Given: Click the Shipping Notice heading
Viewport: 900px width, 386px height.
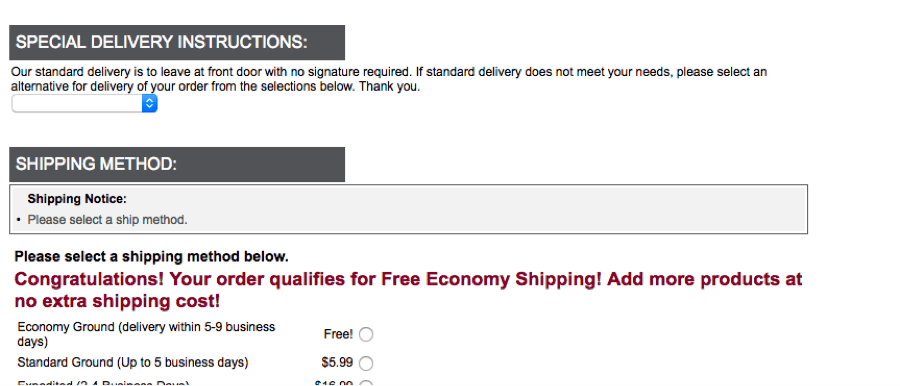Looking at the screenshot, I should tap(77, 199).
